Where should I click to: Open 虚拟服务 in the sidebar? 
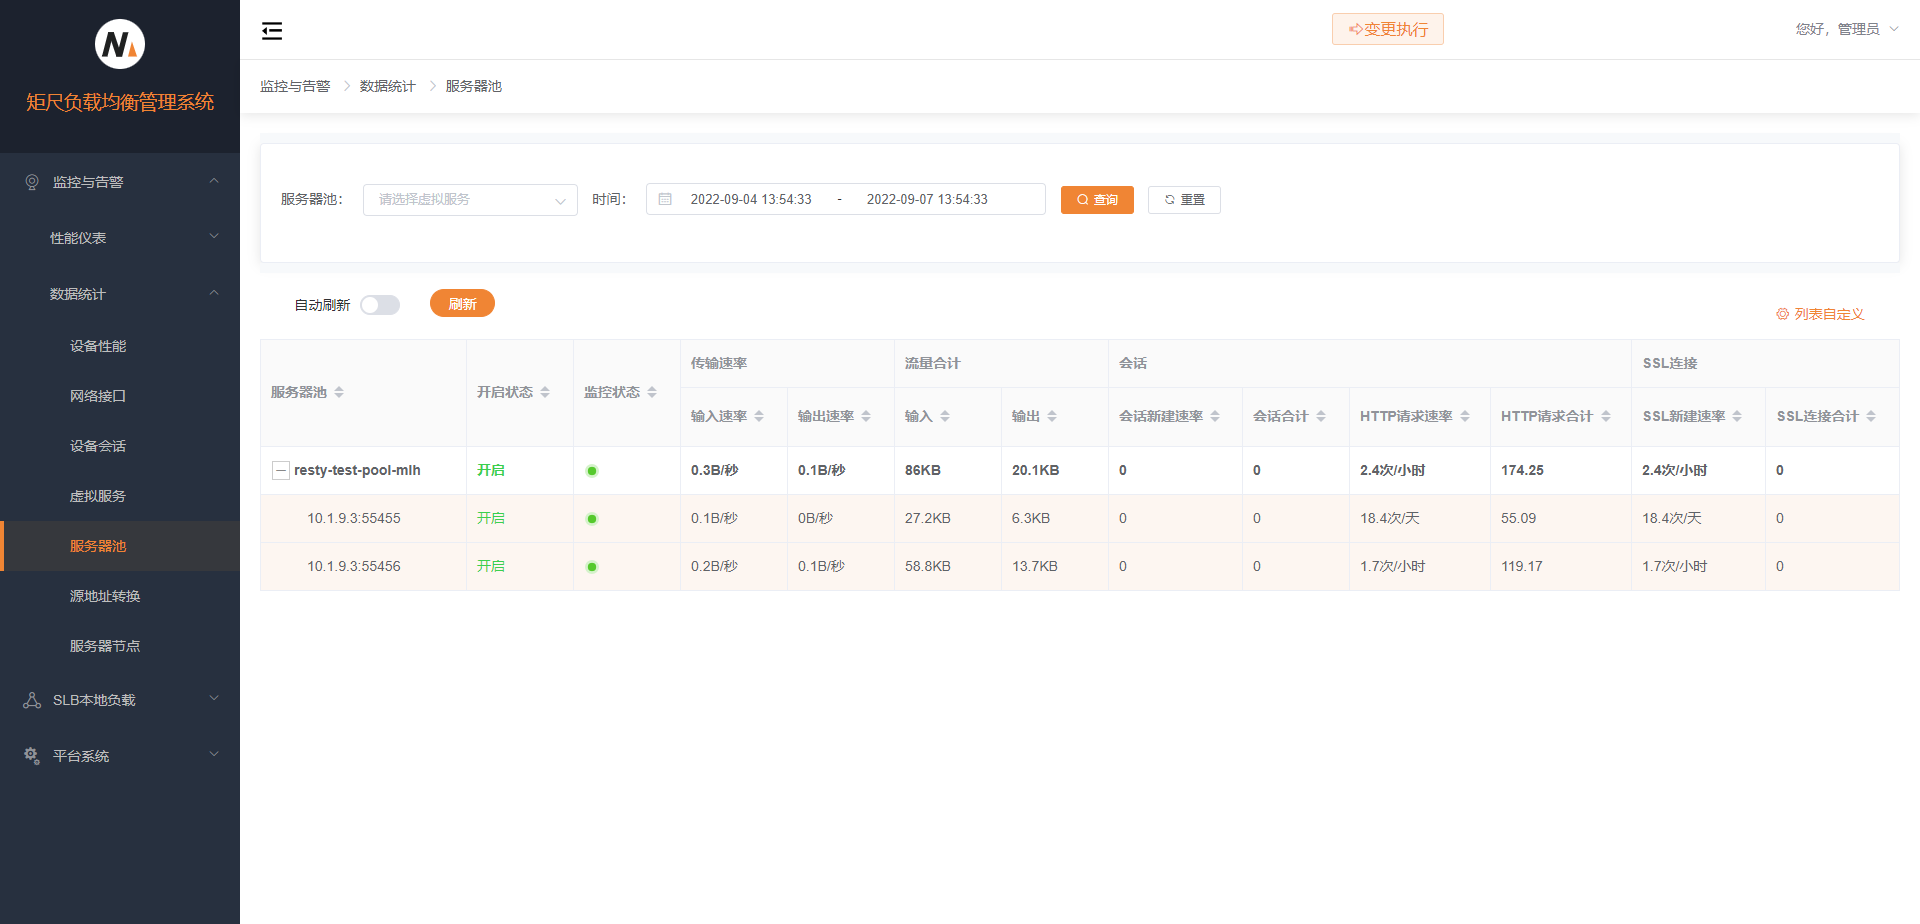98,496
